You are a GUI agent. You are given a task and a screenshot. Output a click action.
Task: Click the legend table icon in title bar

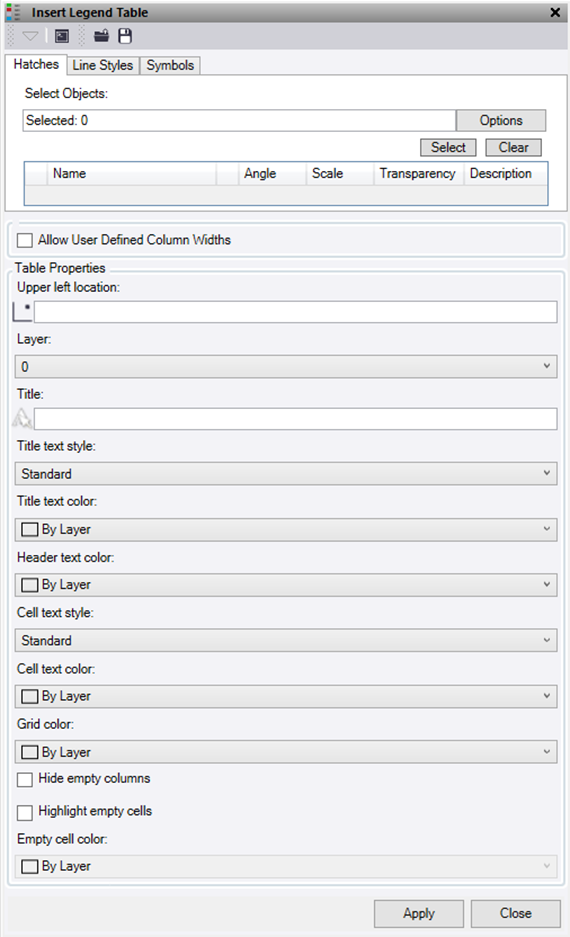coord(13,12)
